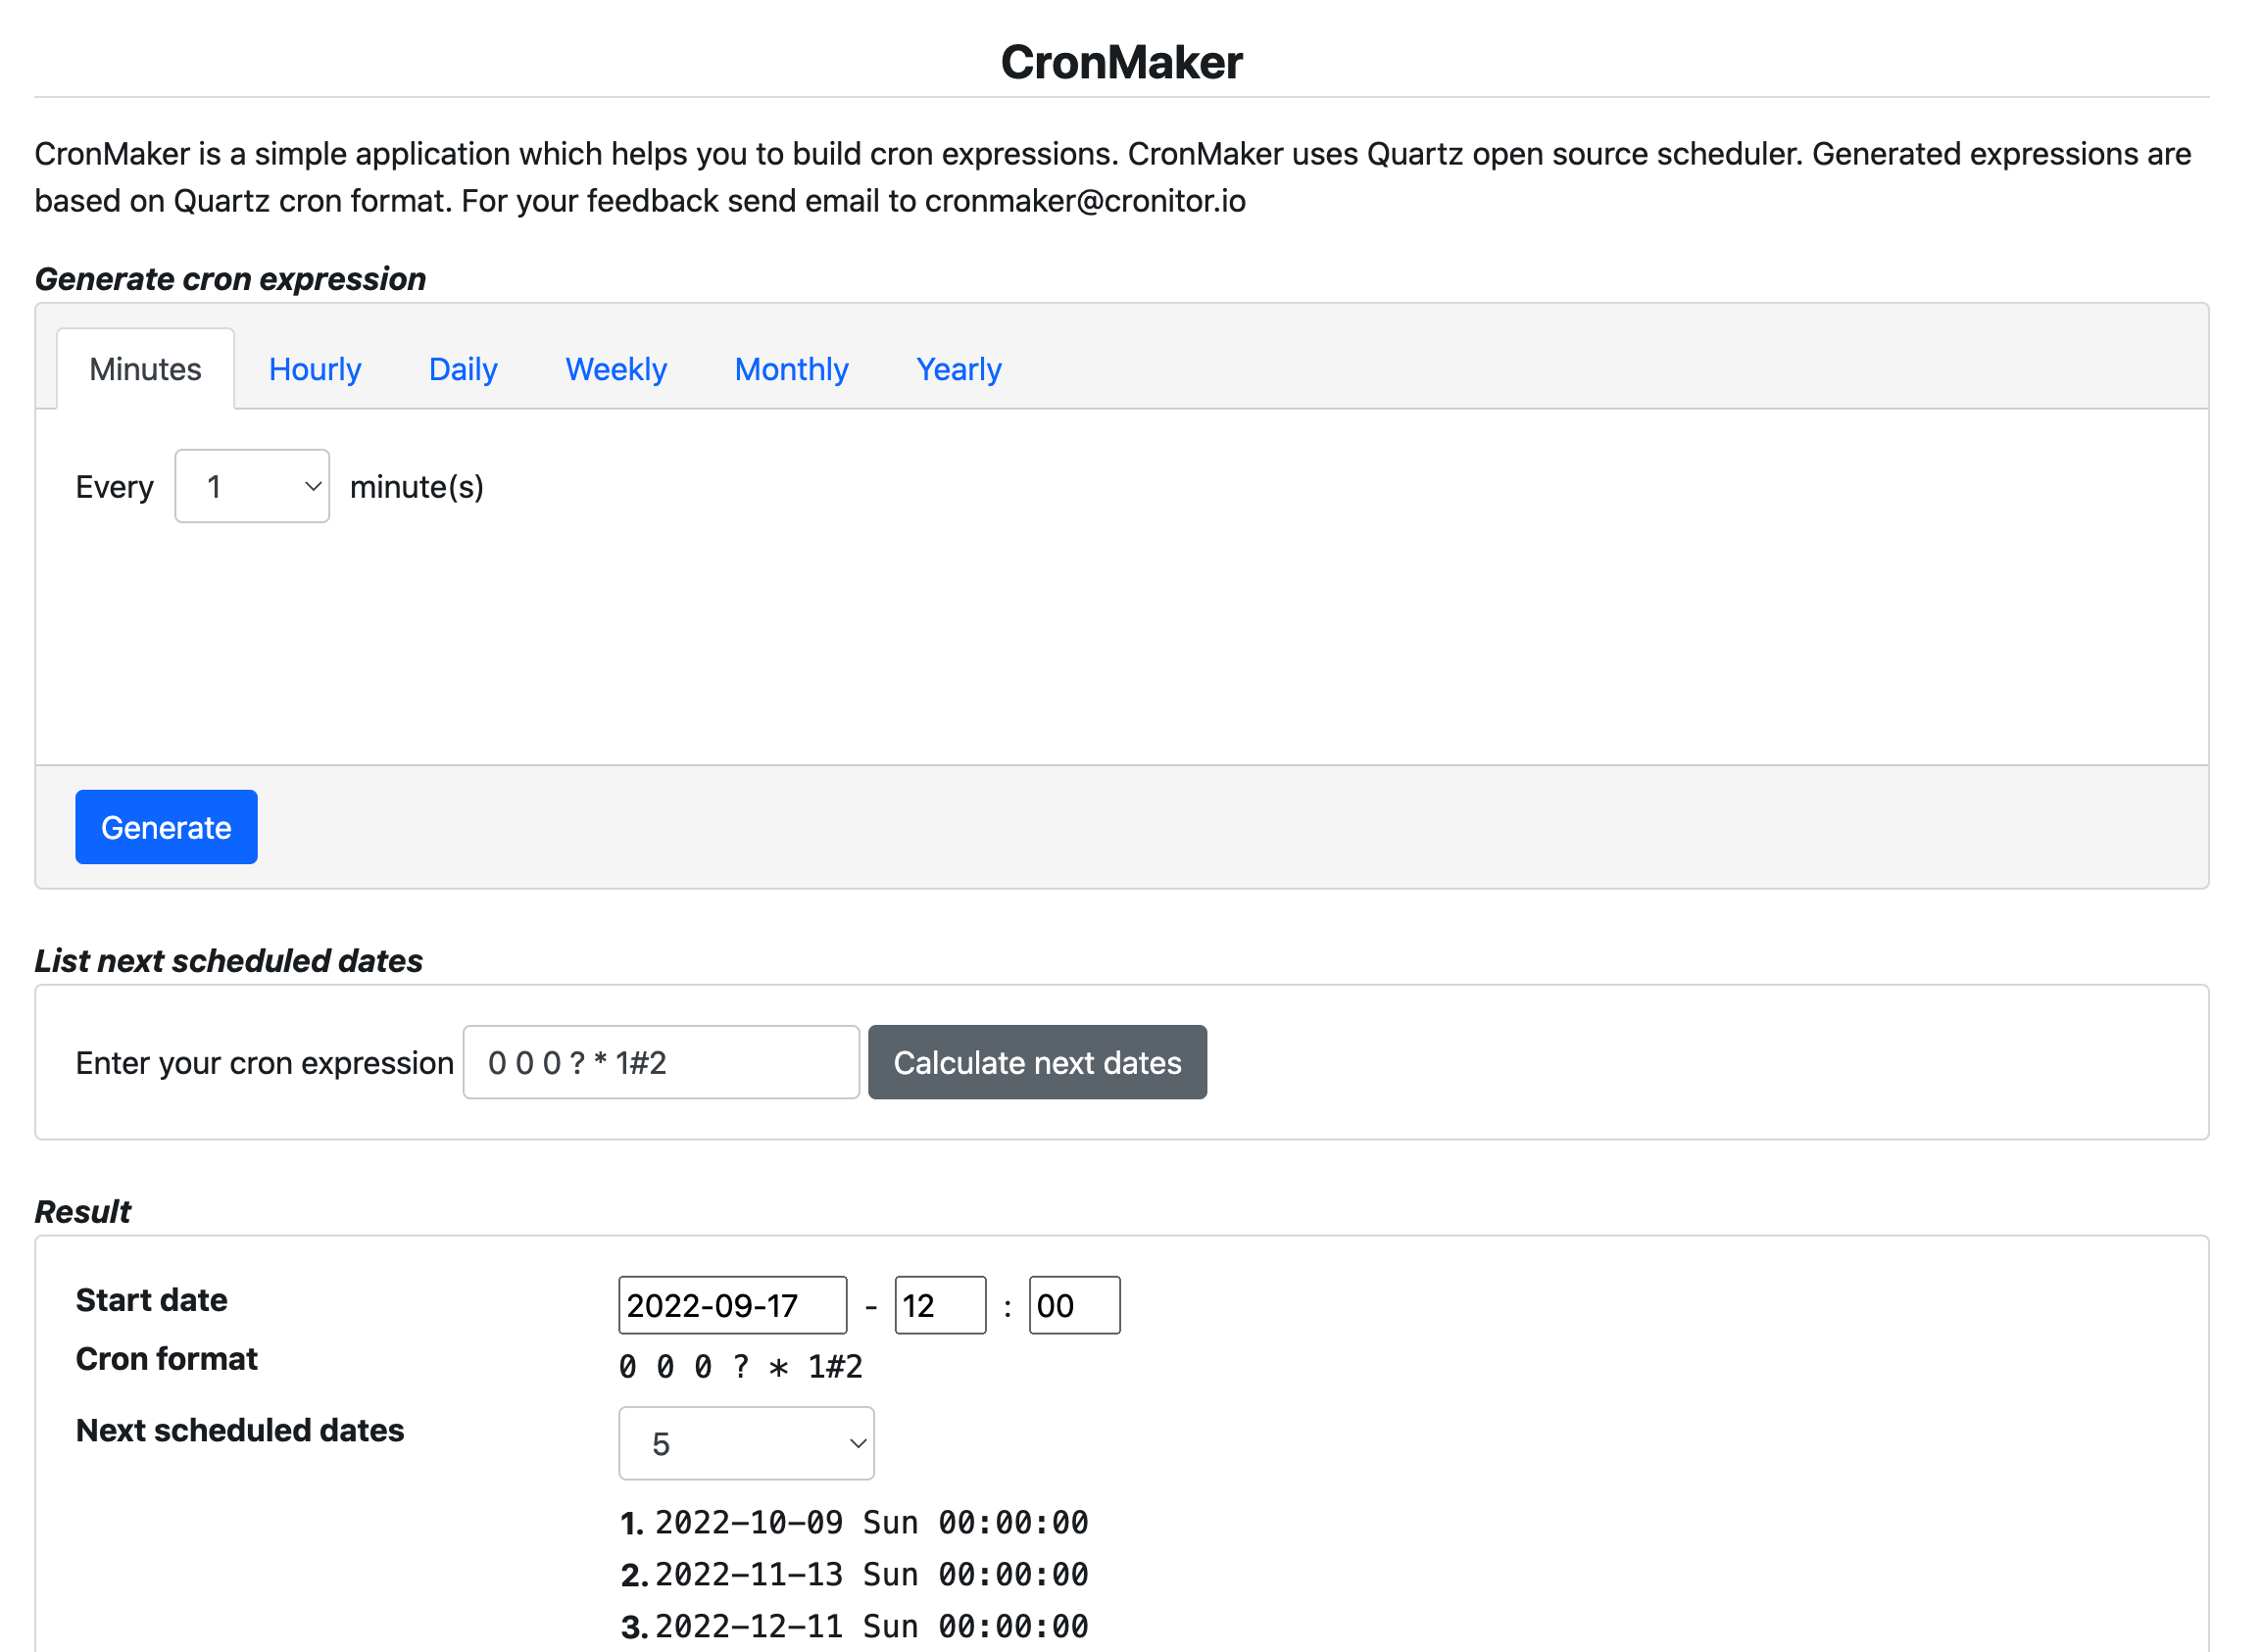This screenshot has height=1652, width=2262.
Task: Switch to the Hourly tab
Action: [x=315, y=369]
